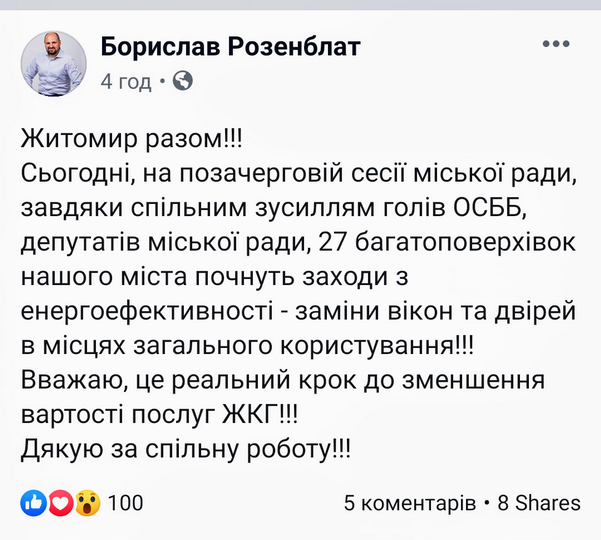601x540 pixels.
Task: Open the "5 коментарів" comments link
Action: [x=409, y=503]
